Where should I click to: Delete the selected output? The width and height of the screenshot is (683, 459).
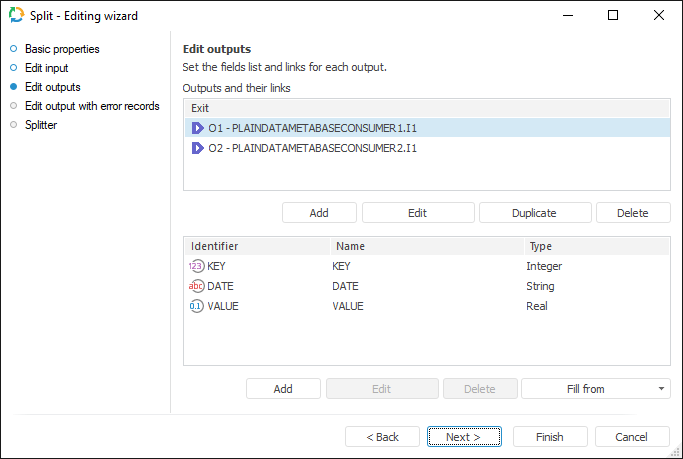pyautogui.click(x=632, y=213)
